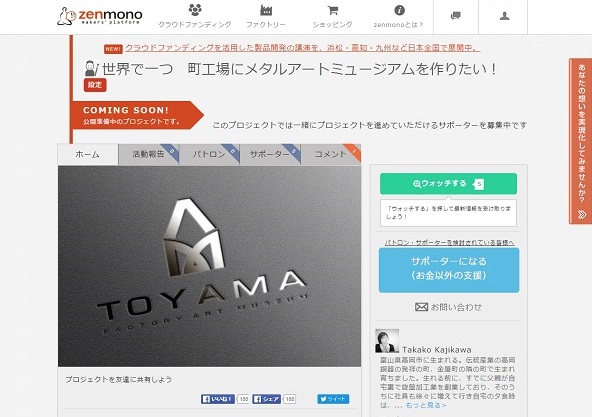Open the サポーター tab

[x=270, y=154]
